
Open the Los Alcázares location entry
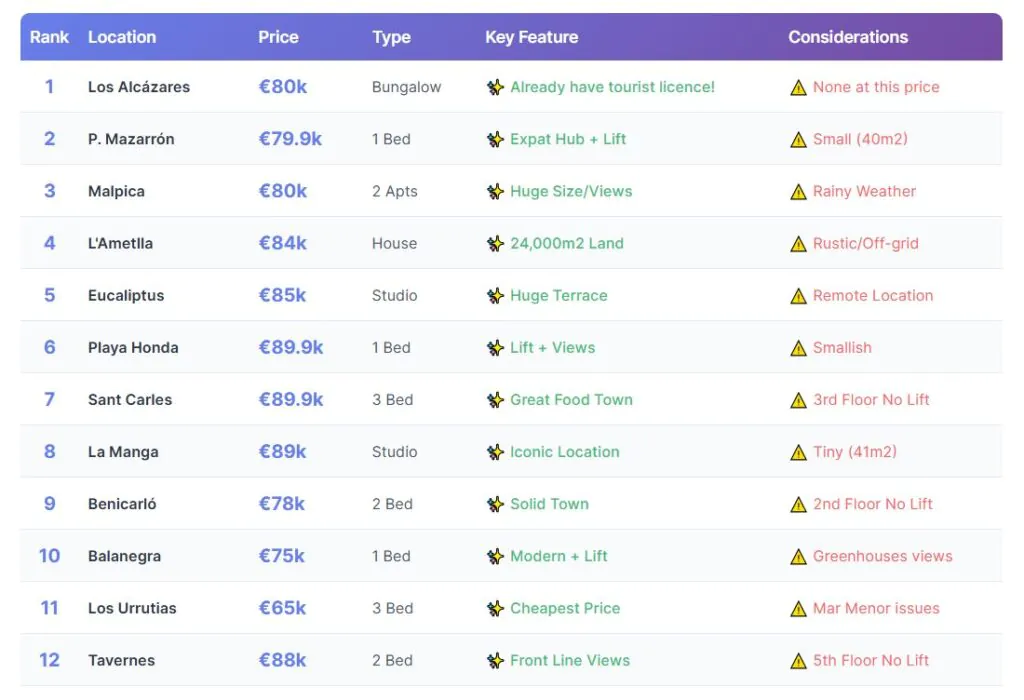[x=139, y=87]
